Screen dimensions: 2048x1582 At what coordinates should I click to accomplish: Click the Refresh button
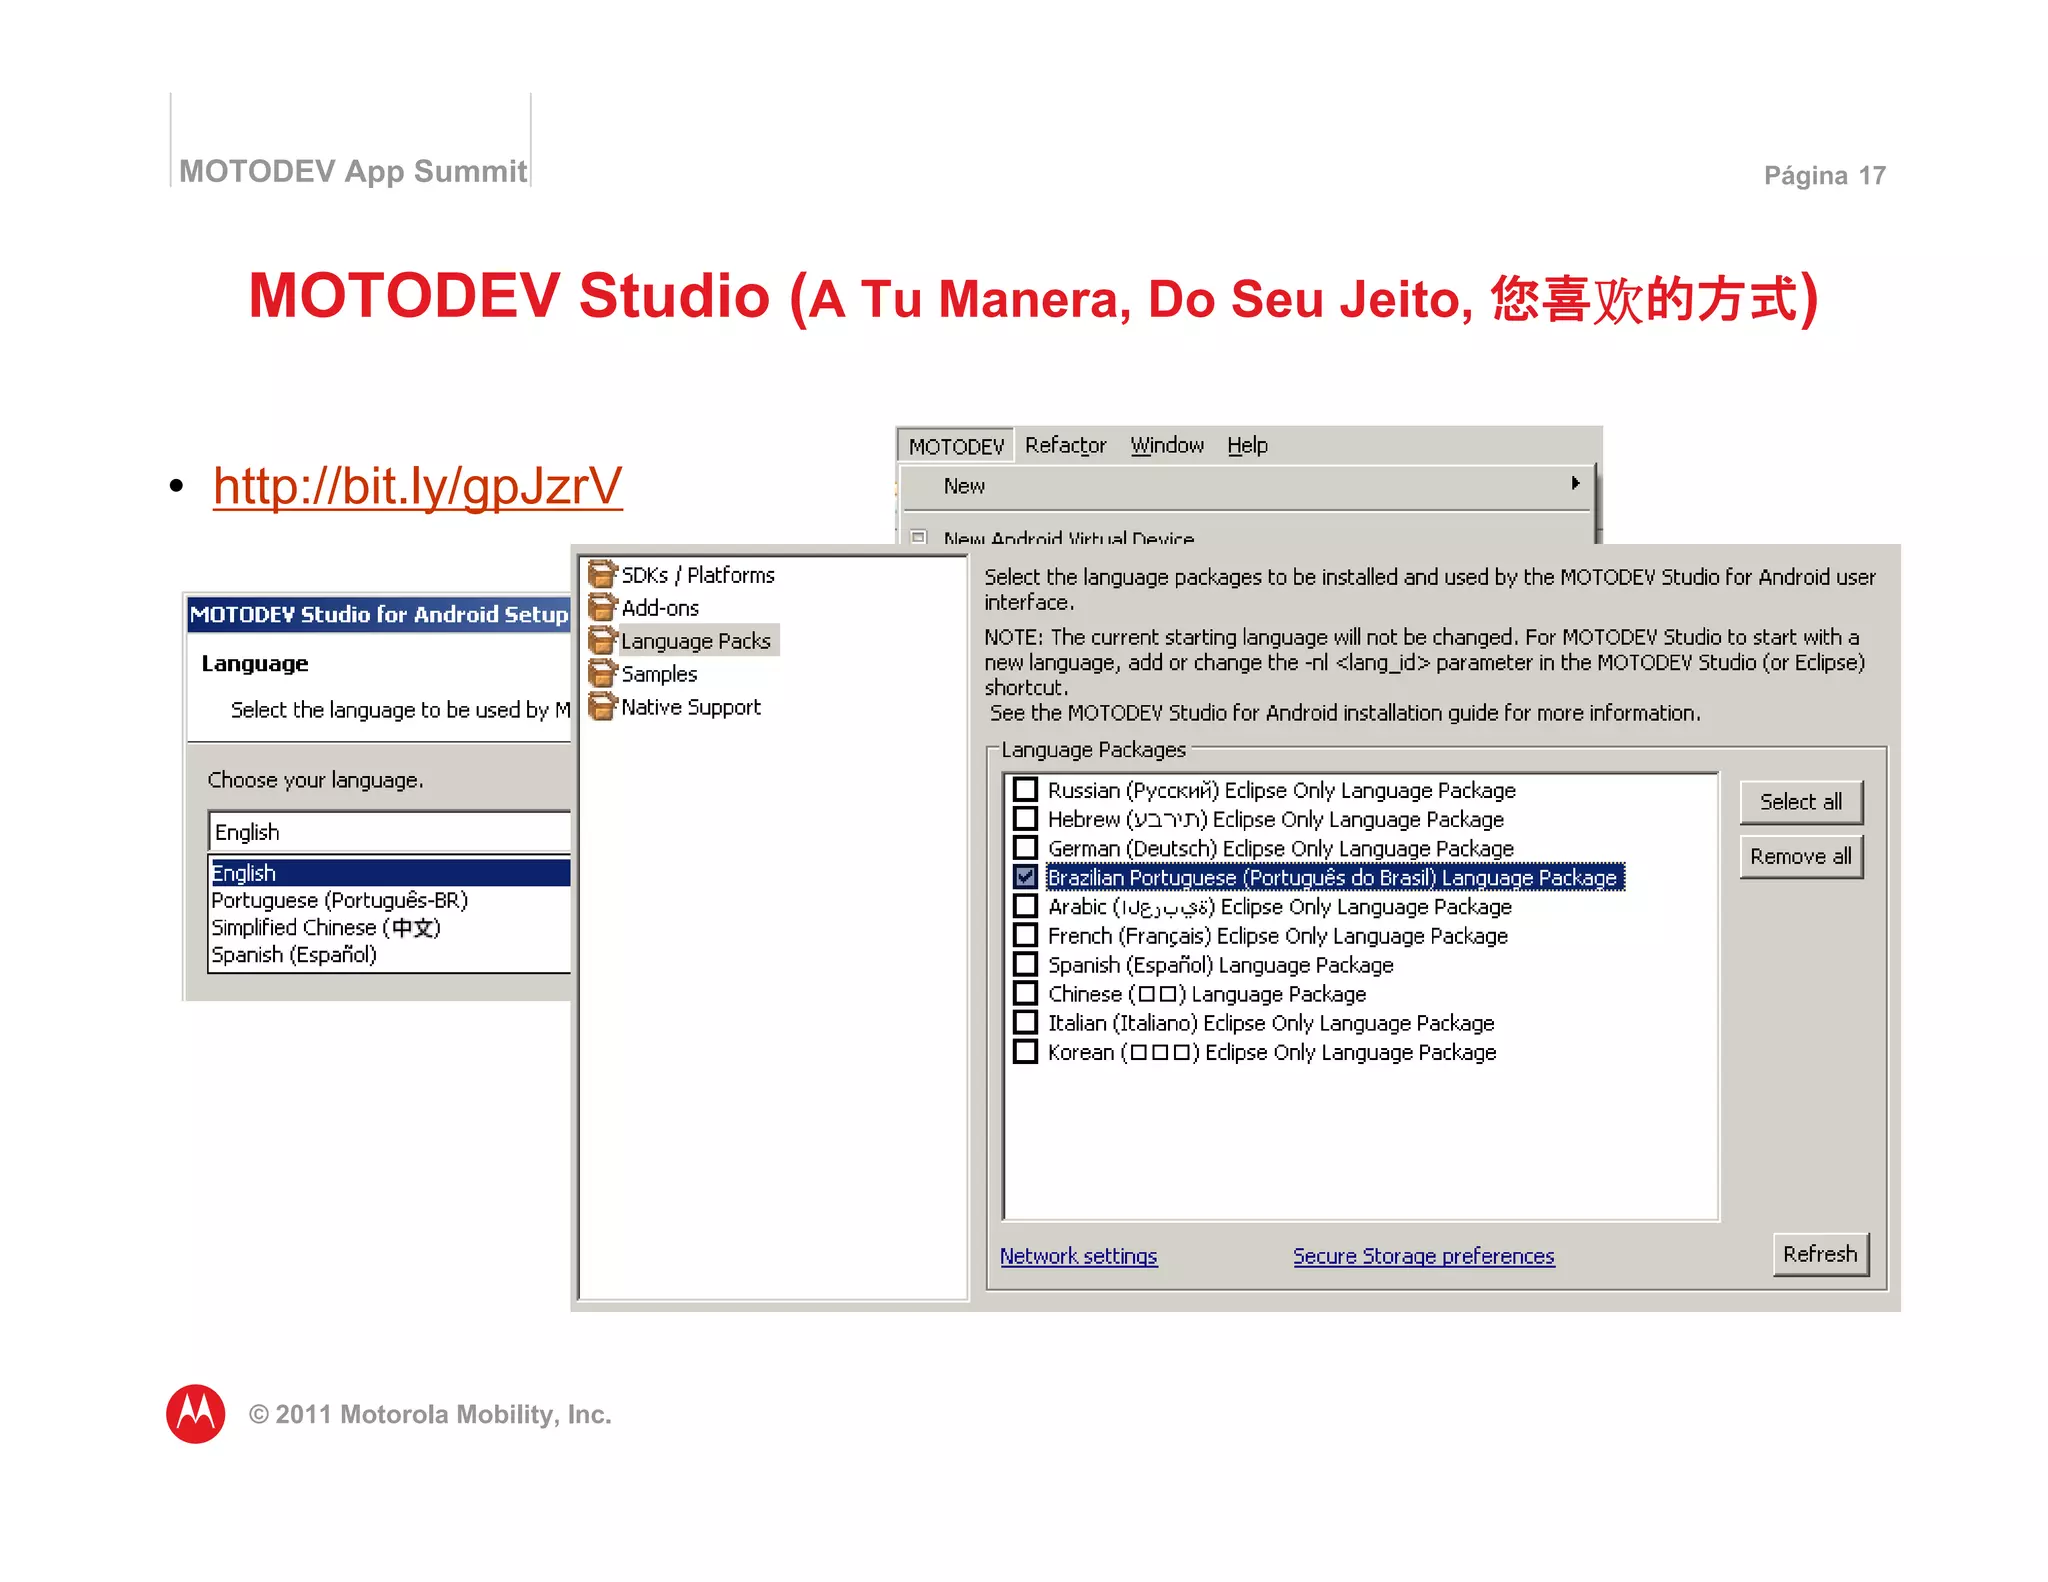[x=1820, y=1254]
